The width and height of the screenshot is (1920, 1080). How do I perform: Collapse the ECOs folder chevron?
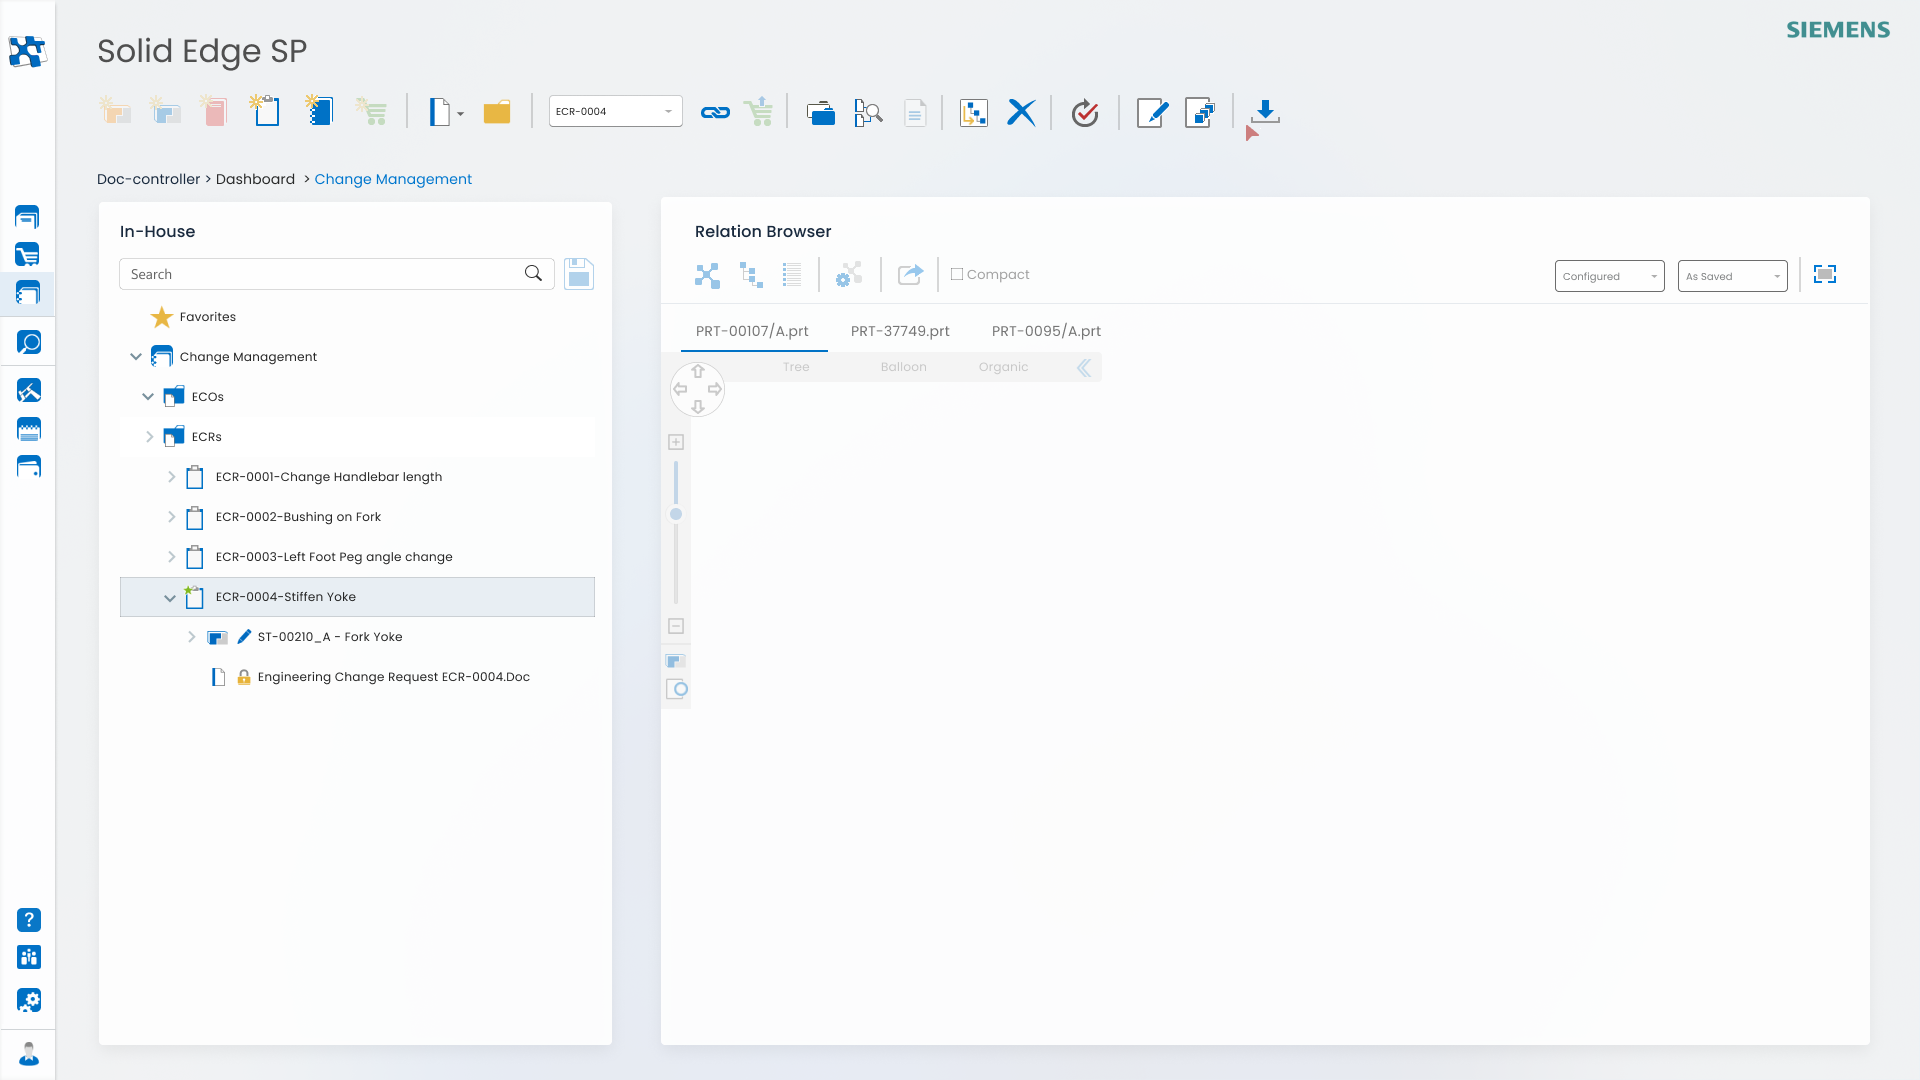pyautogui.click(x=148, y=396)
